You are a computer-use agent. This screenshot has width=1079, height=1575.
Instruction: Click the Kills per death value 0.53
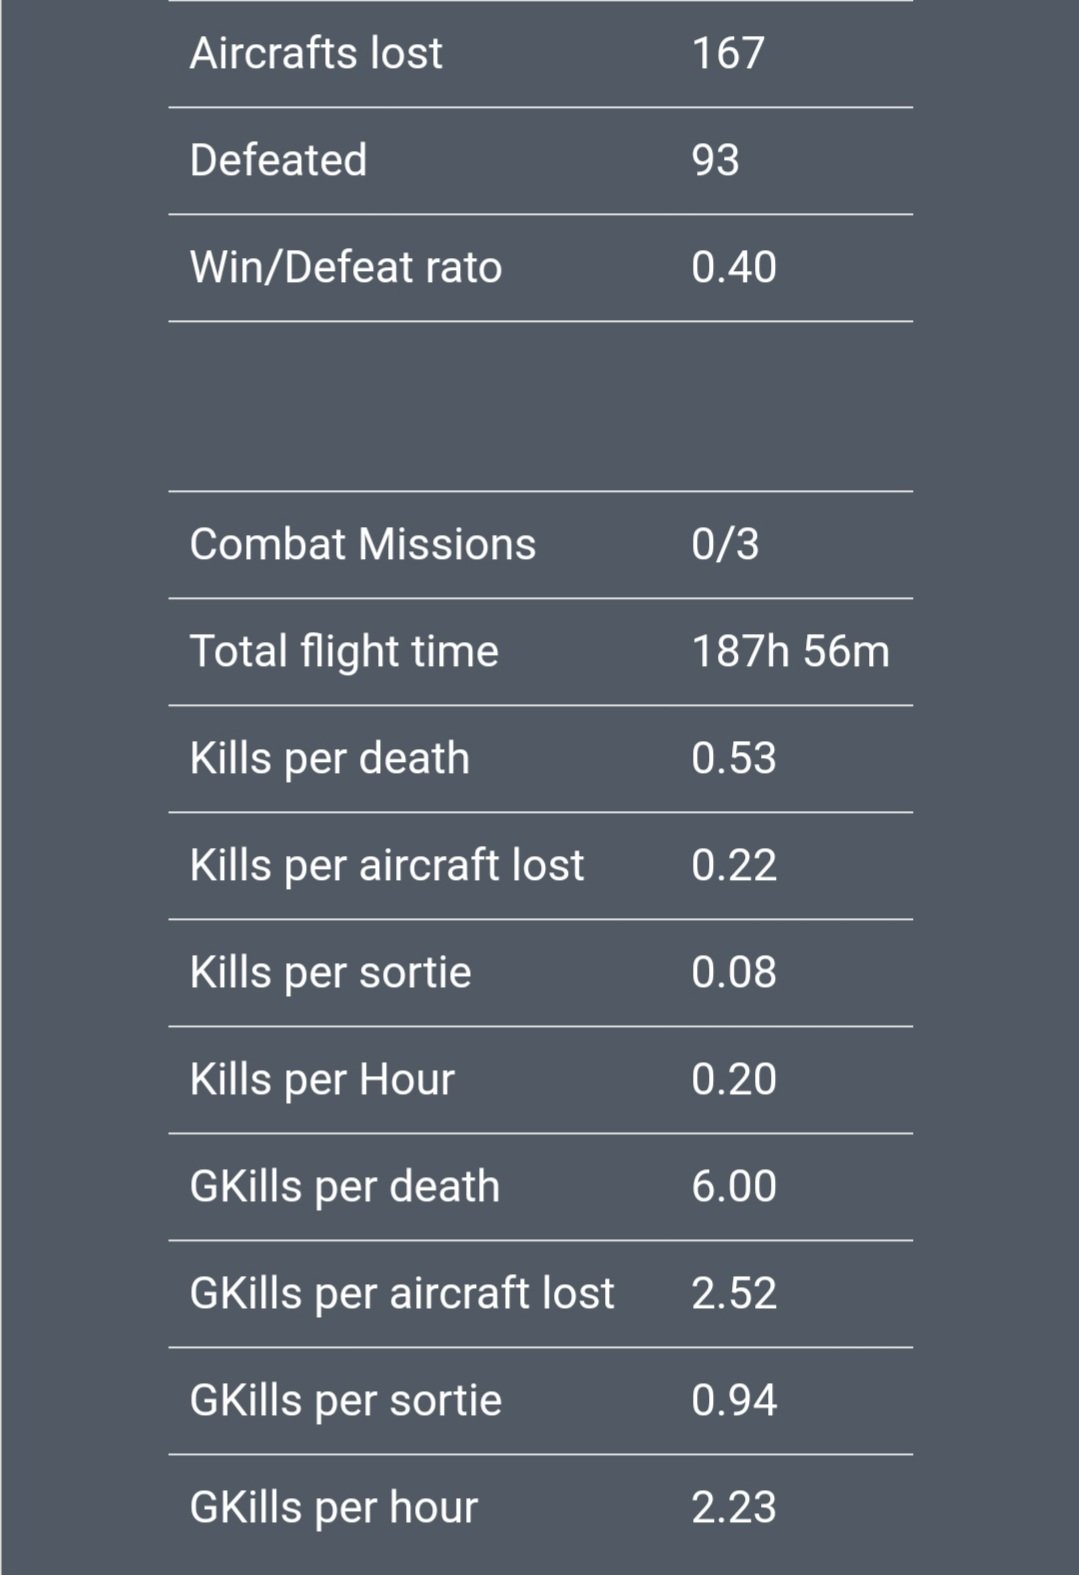(x=734, y=758)
